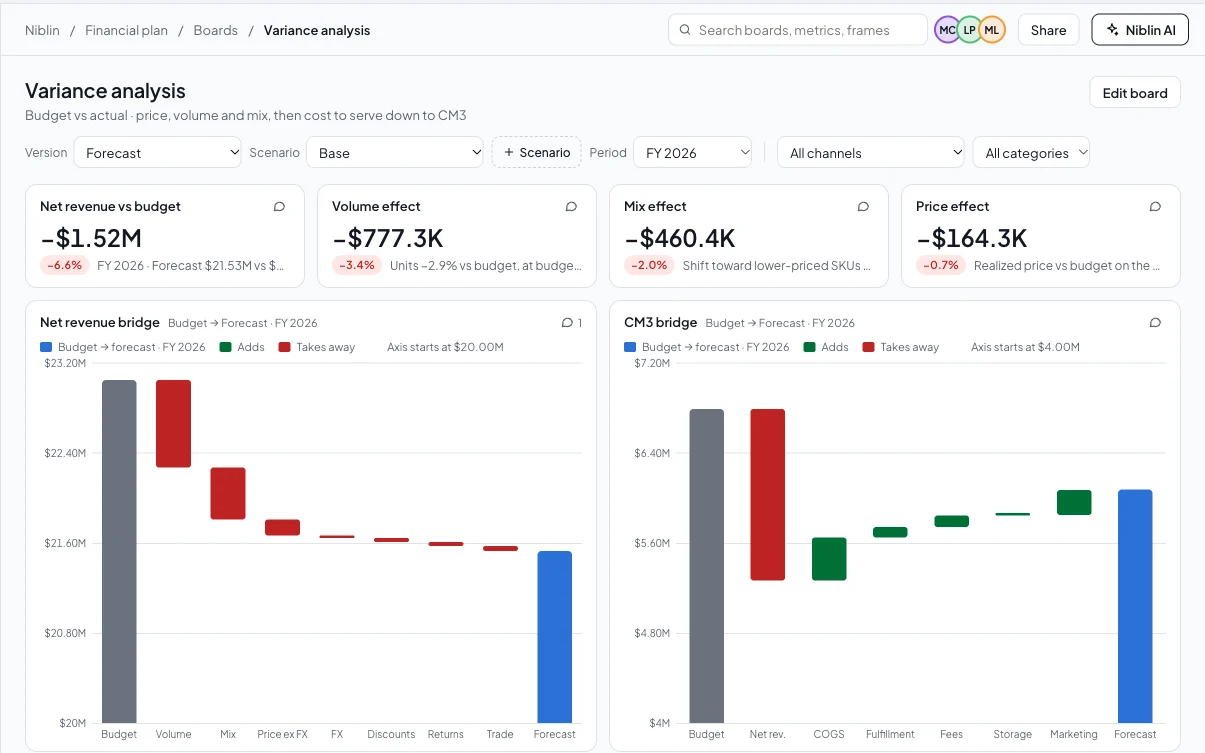Image resolution: width=1205 pixels, height=753 pixels.
Task: Open the All categories filter dropdown
Action: (x=1031, y=152)
